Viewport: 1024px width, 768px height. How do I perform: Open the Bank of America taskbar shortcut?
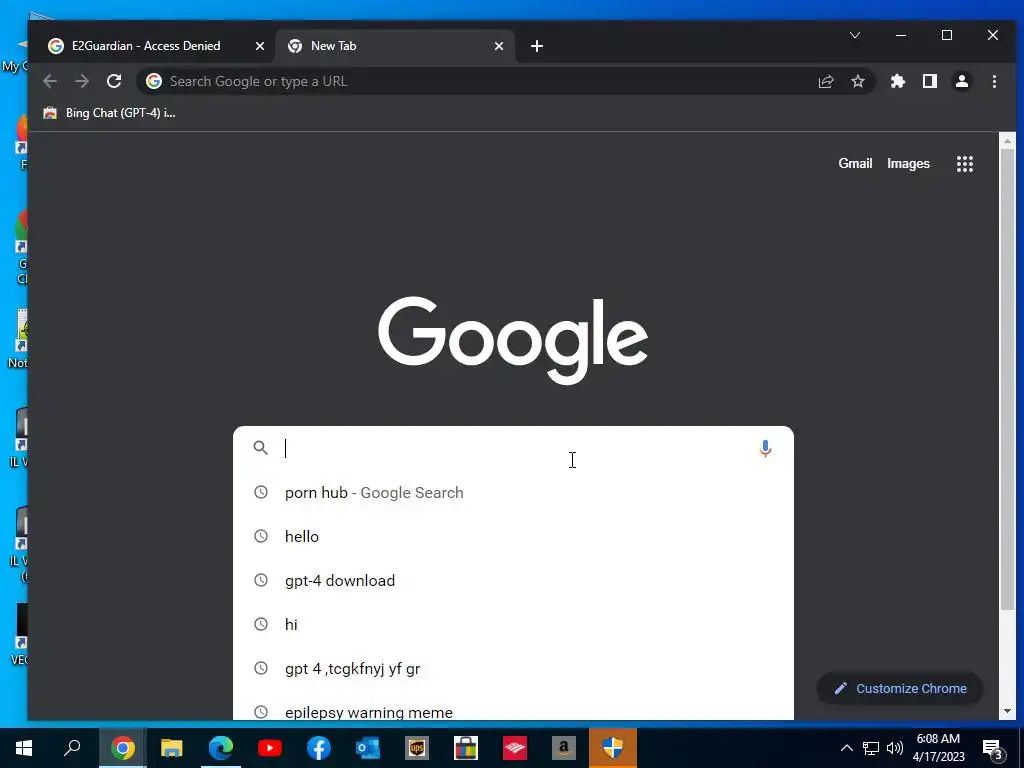tap(515, 748)
